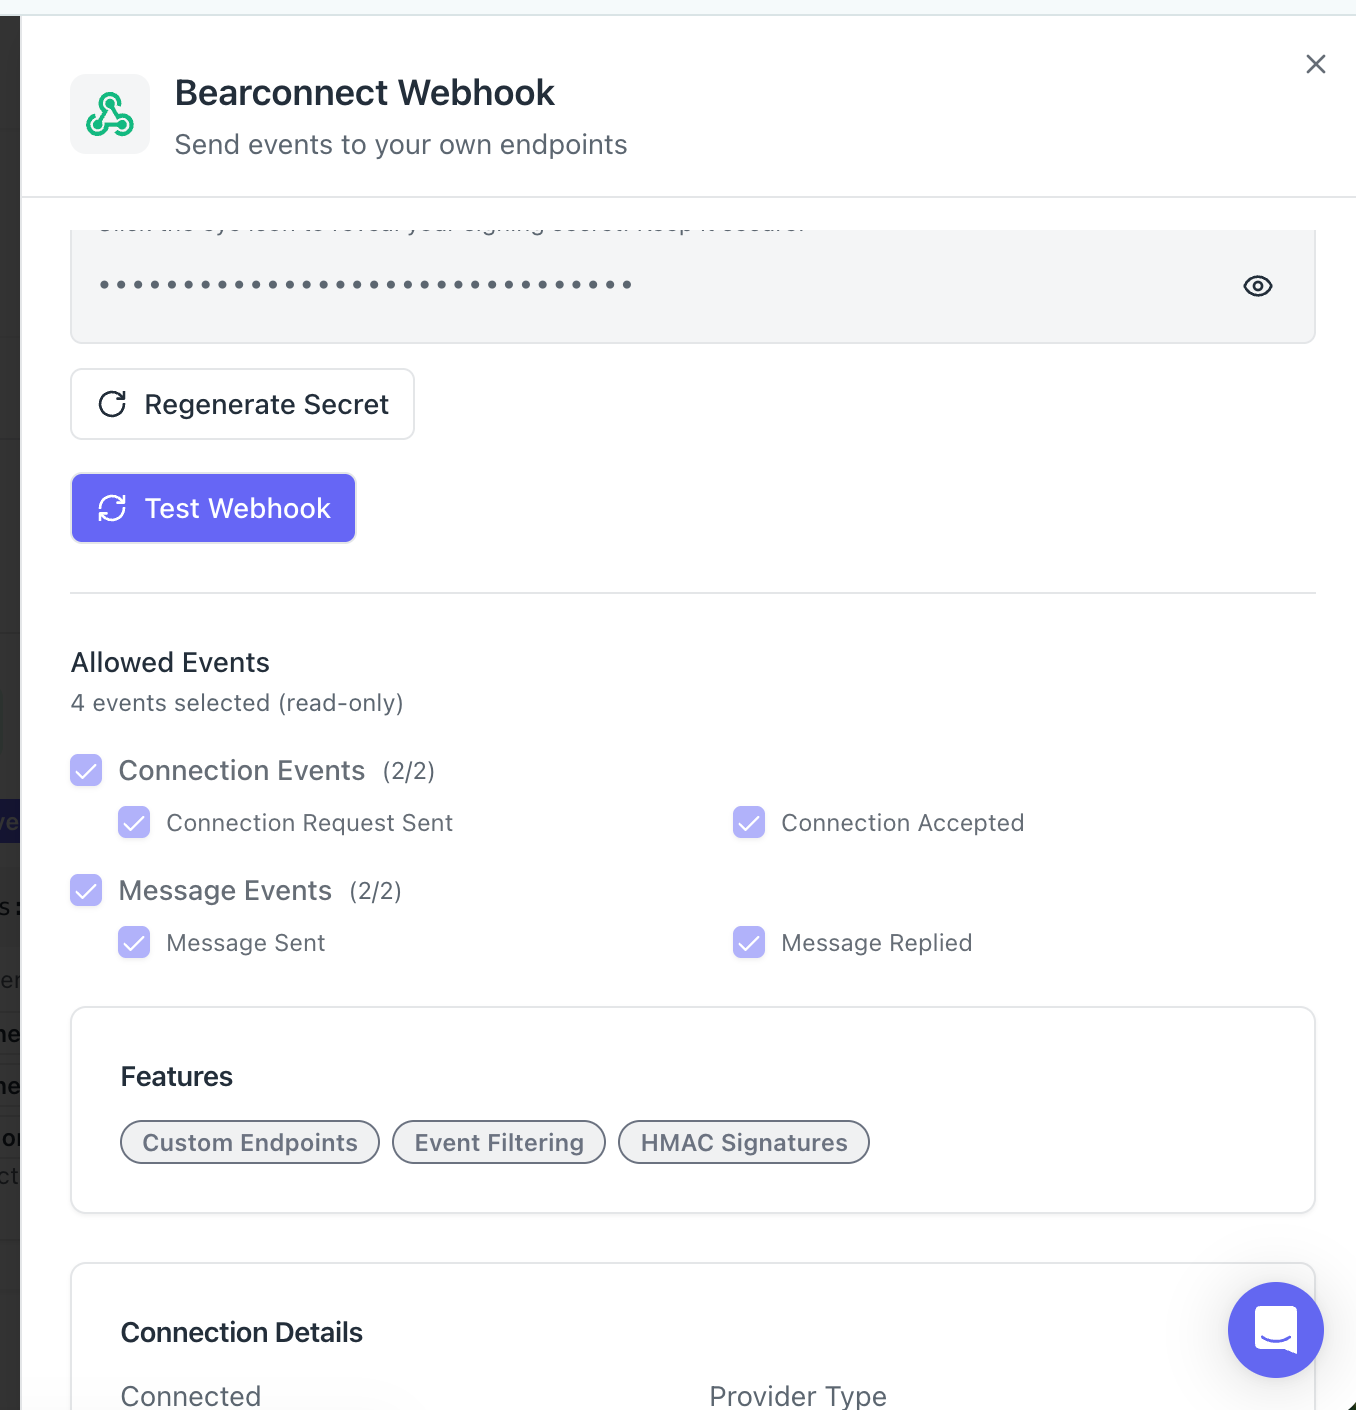Click the Bearconnect Webhook logo icon
This screenshot has height=1410, width=1356.
click(x=110, y=115)
